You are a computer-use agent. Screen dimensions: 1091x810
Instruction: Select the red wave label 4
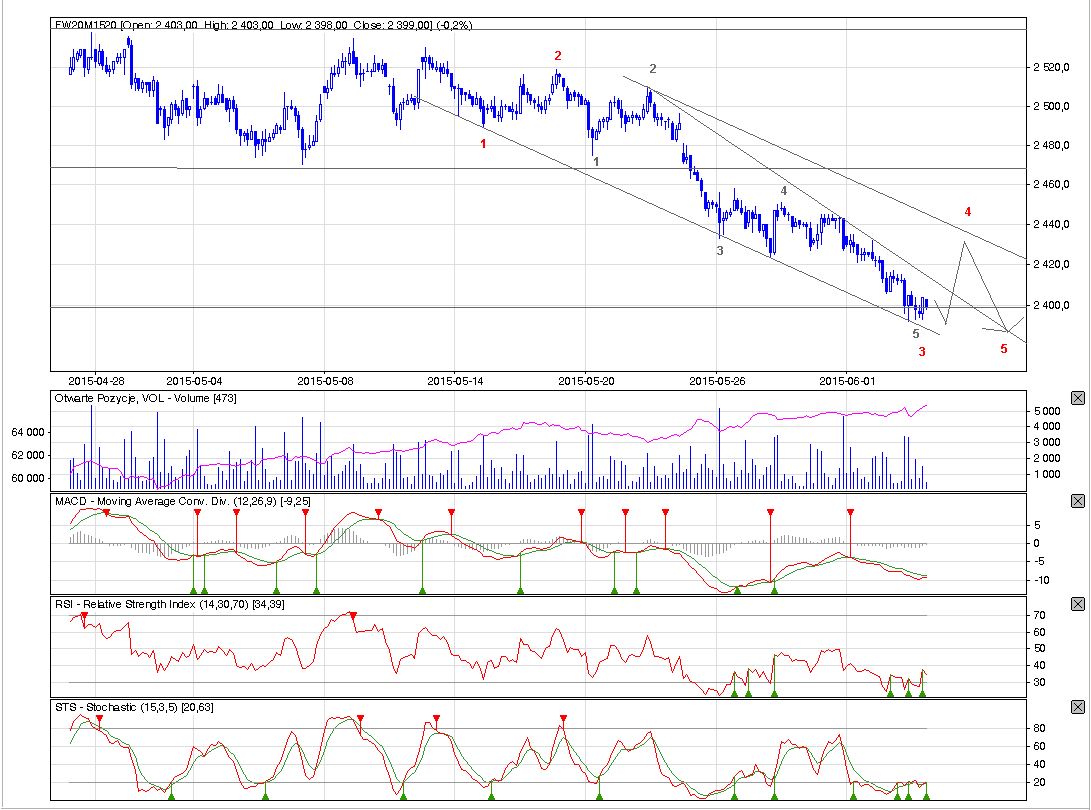pos(968,211)
